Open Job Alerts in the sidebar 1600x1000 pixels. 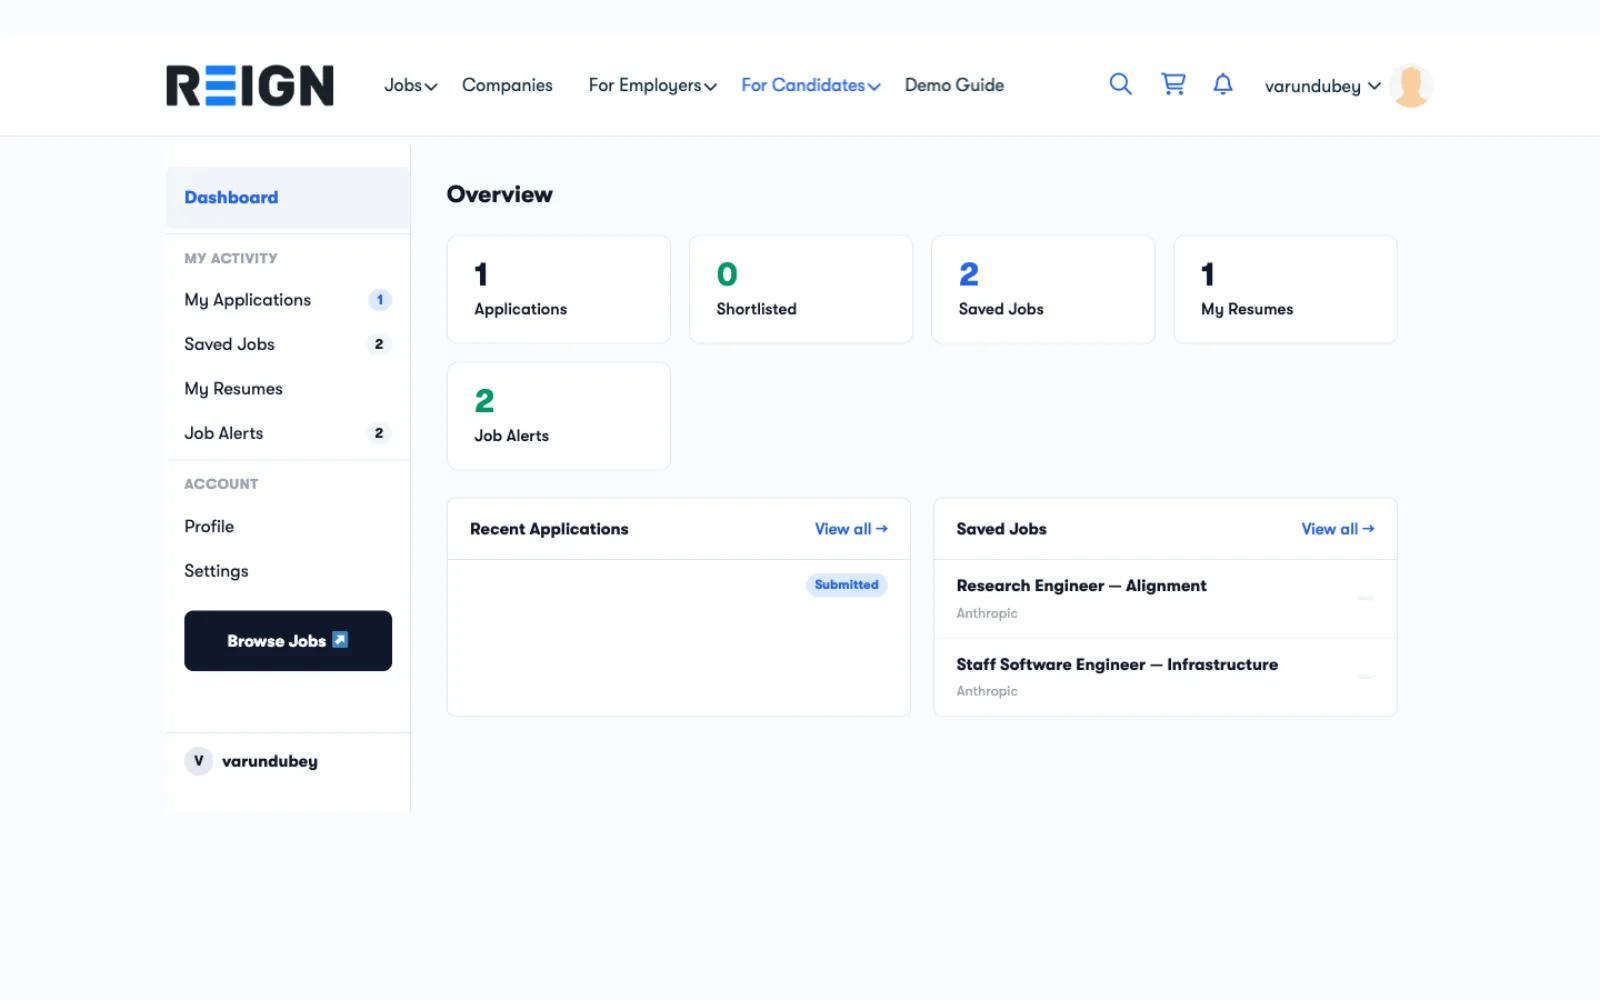coord(288,433)
